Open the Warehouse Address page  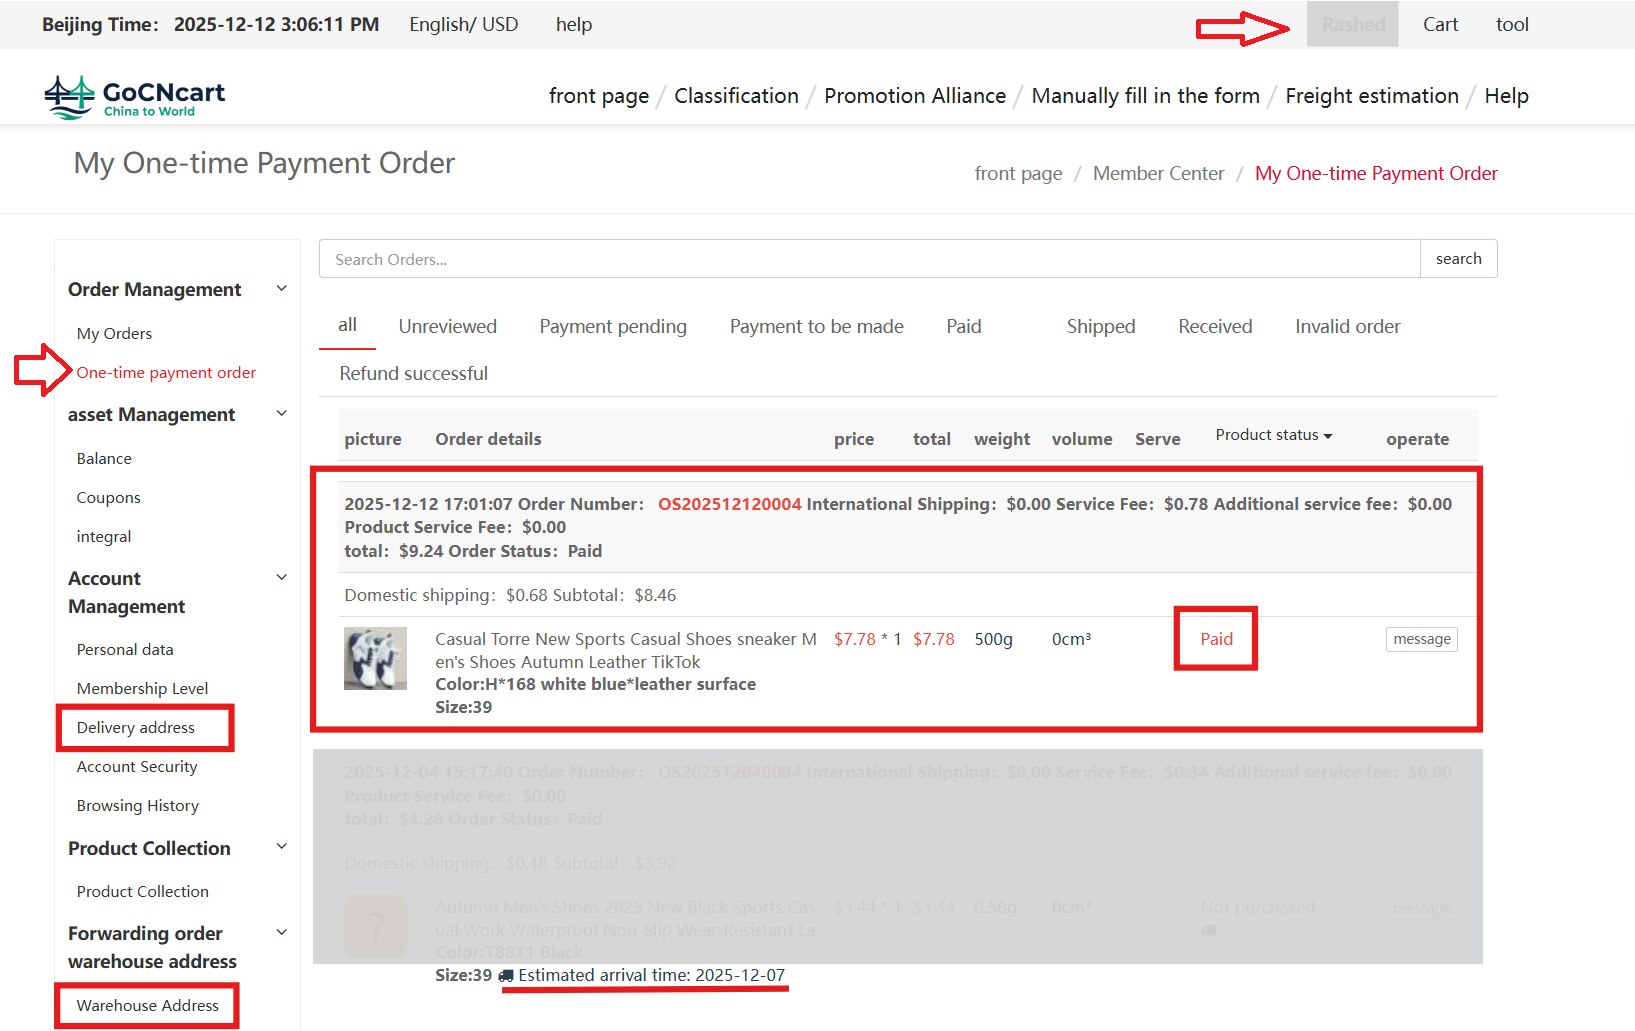pyautogui.click(x=147, y=1005)
